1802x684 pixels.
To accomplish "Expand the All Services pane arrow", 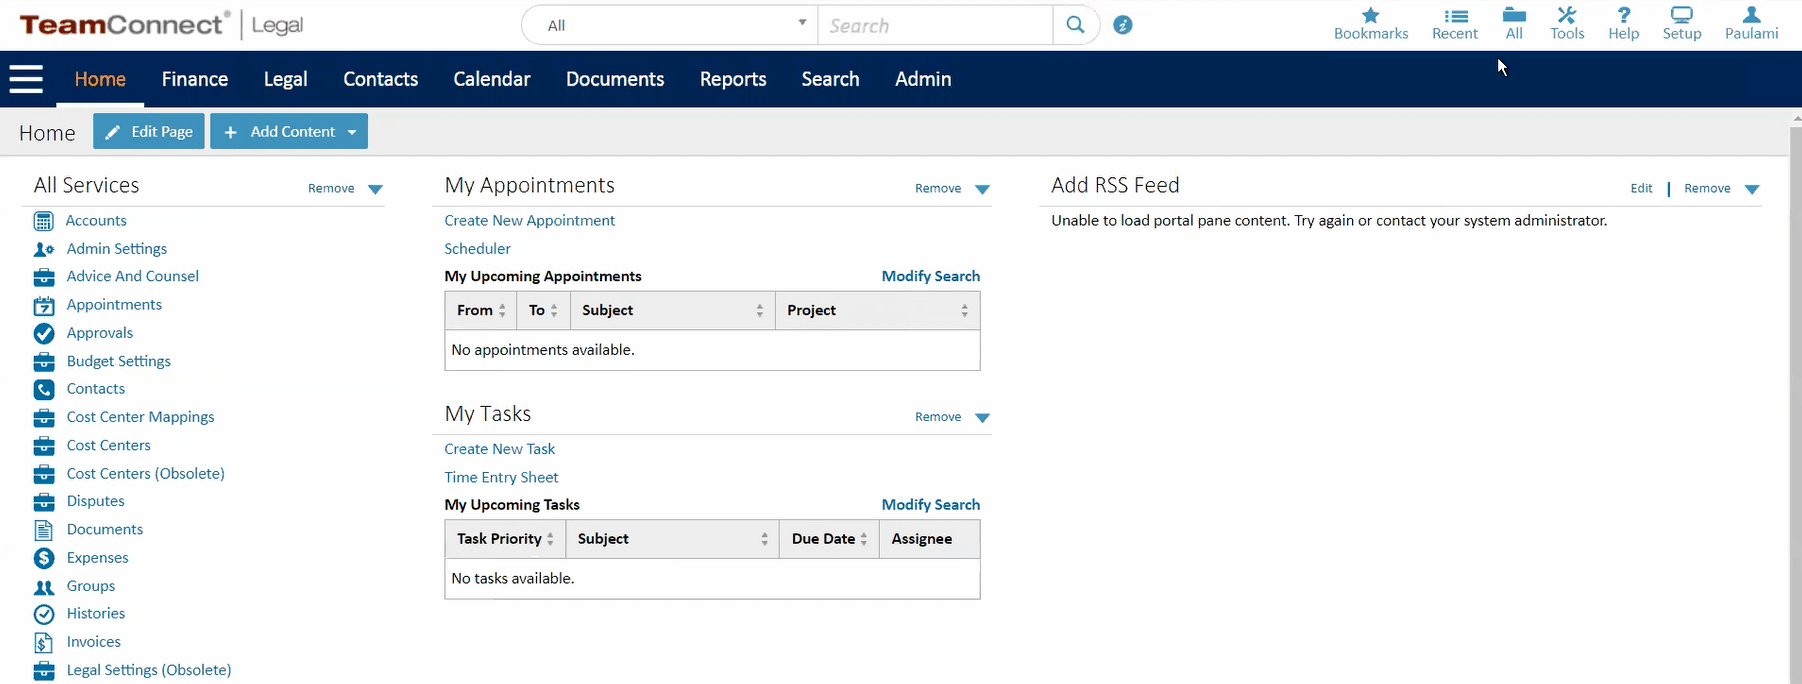I will (x=375, y=189).
